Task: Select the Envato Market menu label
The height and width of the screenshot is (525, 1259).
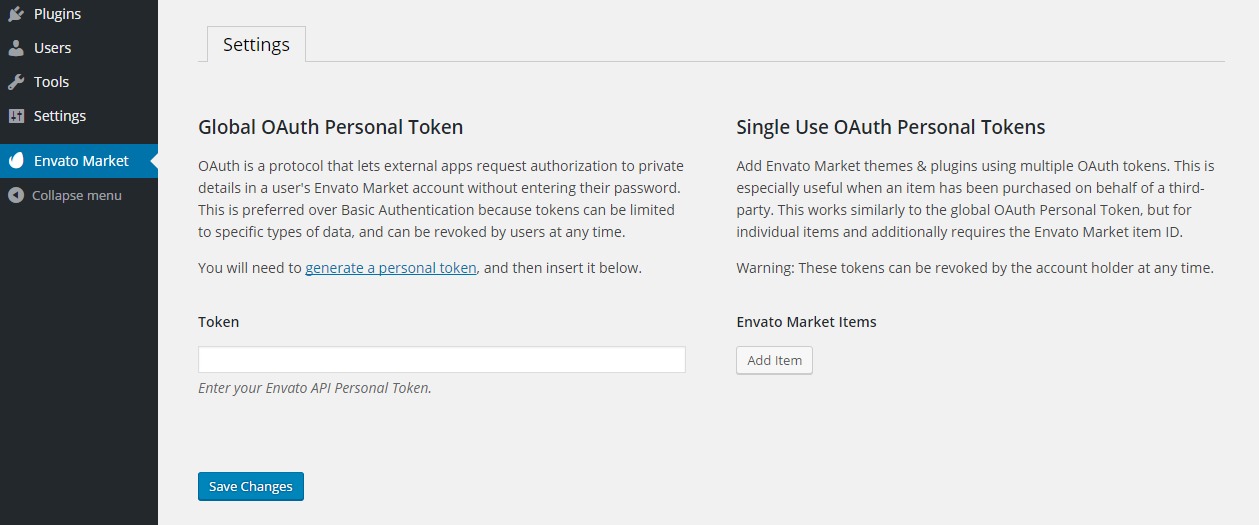Action: (x=81, y=161)
